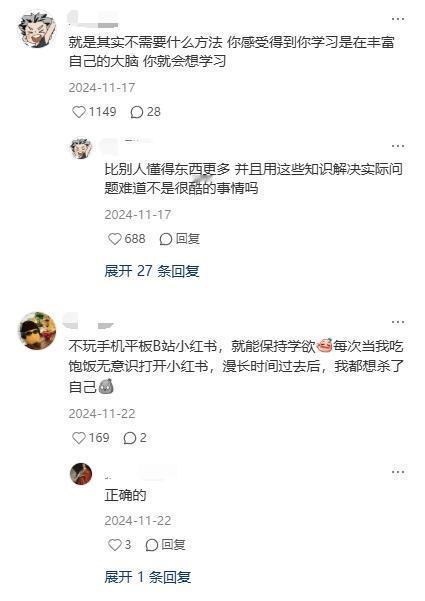
Task: Like the reply with 688 likes
Action: 115,239
